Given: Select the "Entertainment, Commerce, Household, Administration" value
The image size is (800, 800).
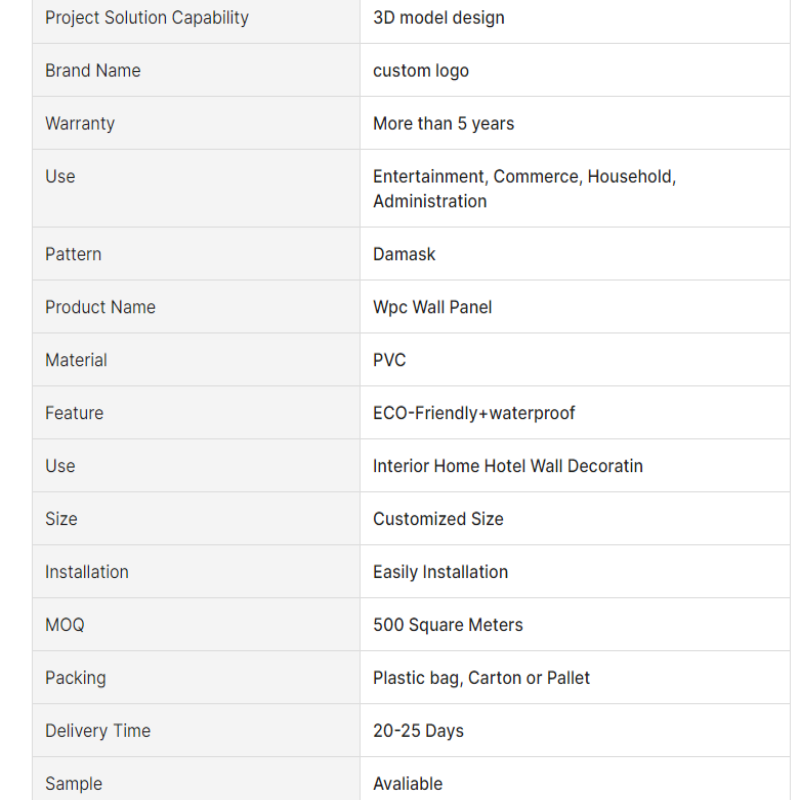Looking at the screenshot, I should click(524, 189).
